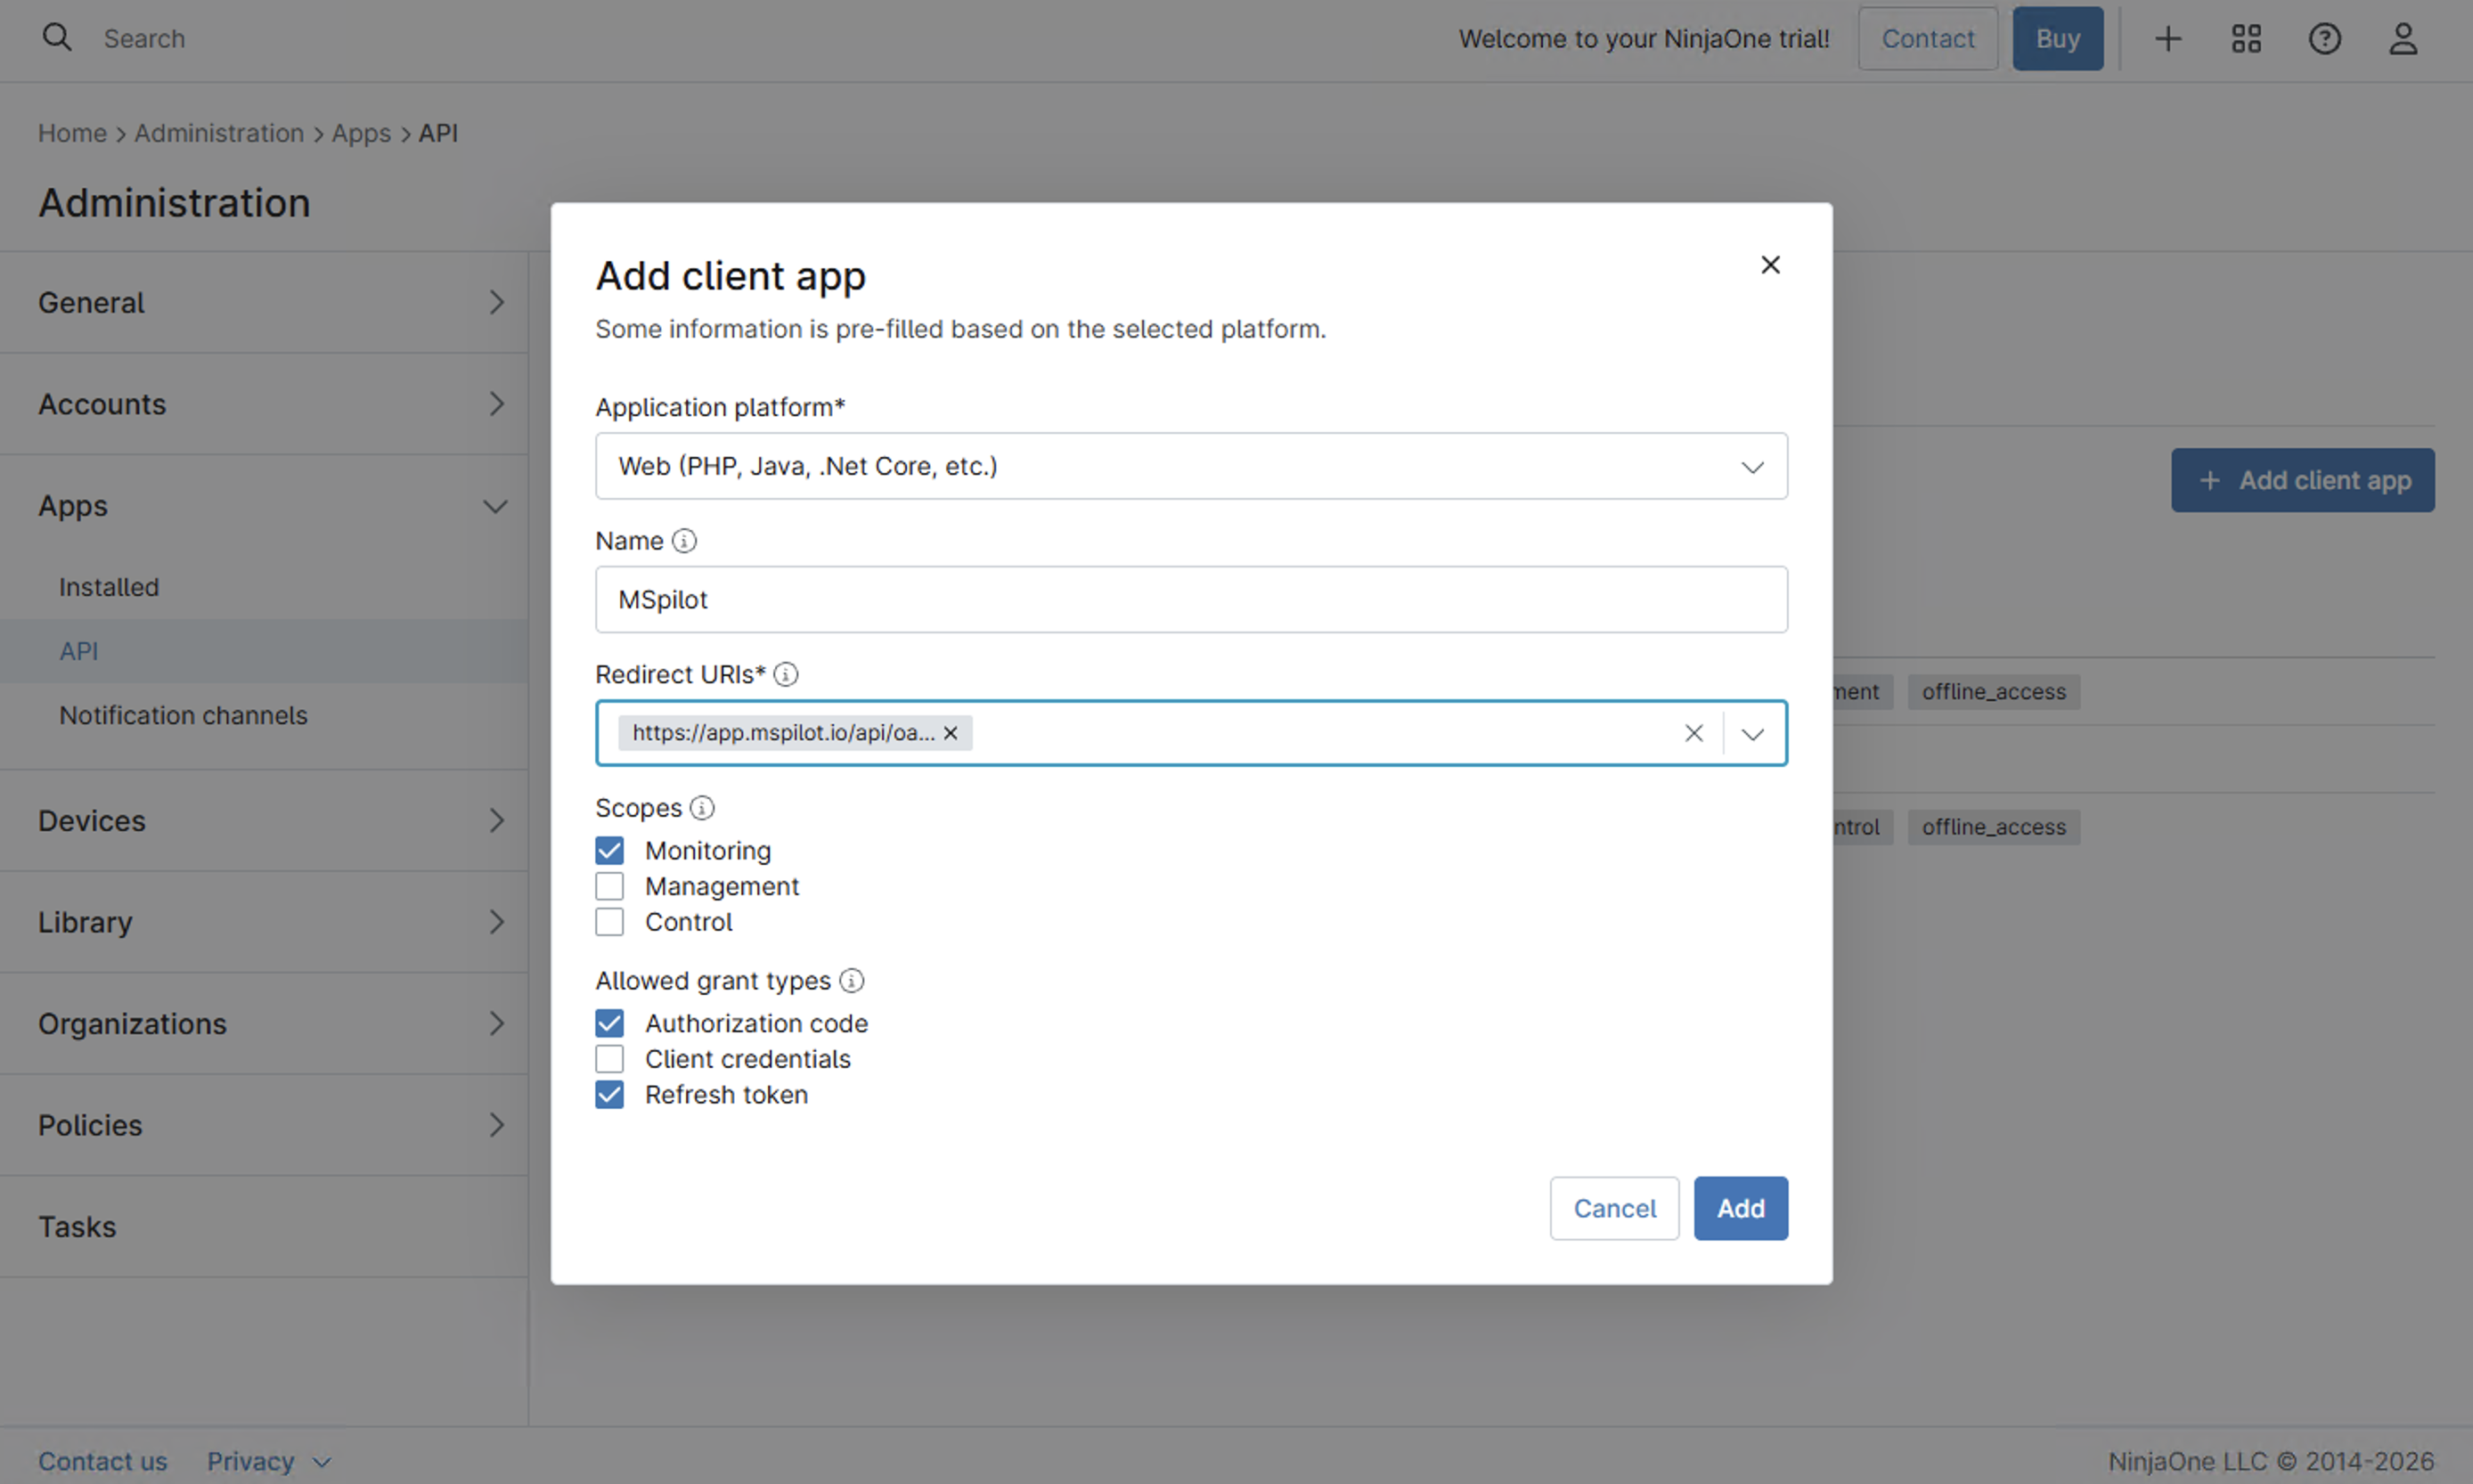This screenshot has width=2473, height=1484.
Task: Close the Add client app dialog
Action: 1770,265
